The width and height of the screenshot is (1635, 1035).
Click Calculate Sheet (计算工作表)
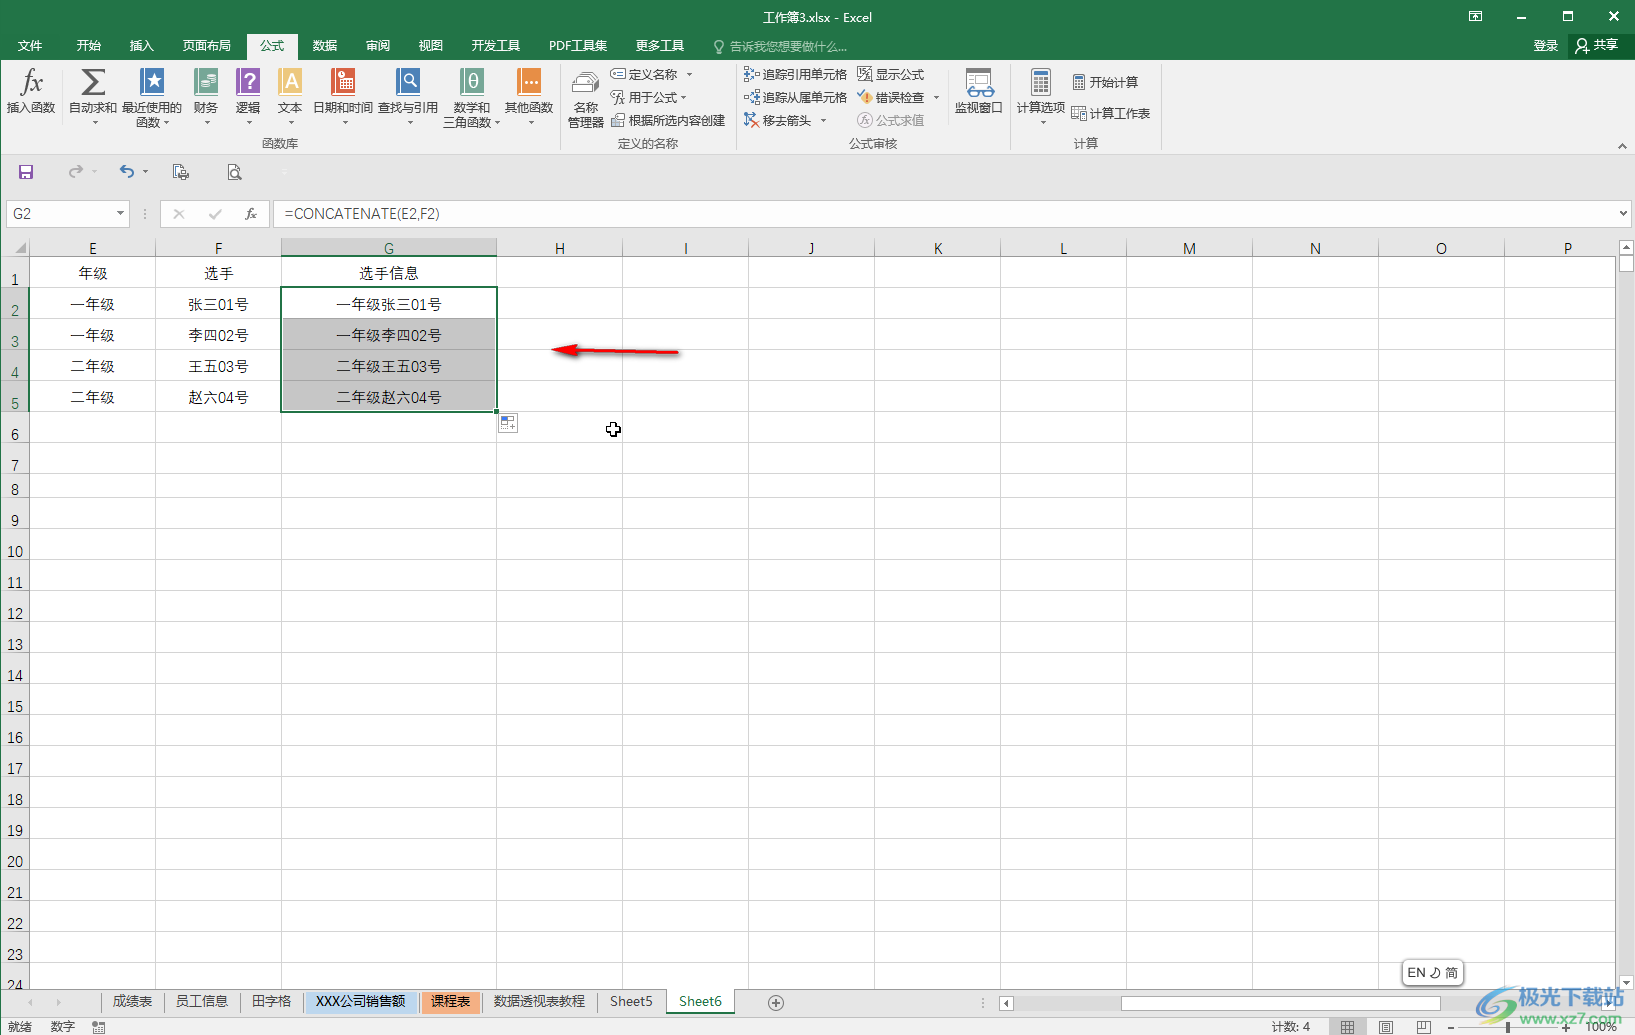(x=1111, y=113)
